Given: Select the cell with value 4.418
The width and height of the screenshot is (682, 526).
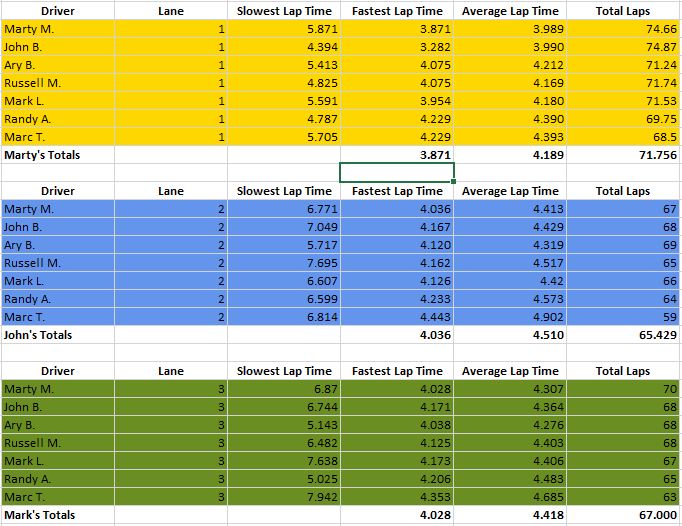Looking at the screenshot, I should tap(510, 515).
